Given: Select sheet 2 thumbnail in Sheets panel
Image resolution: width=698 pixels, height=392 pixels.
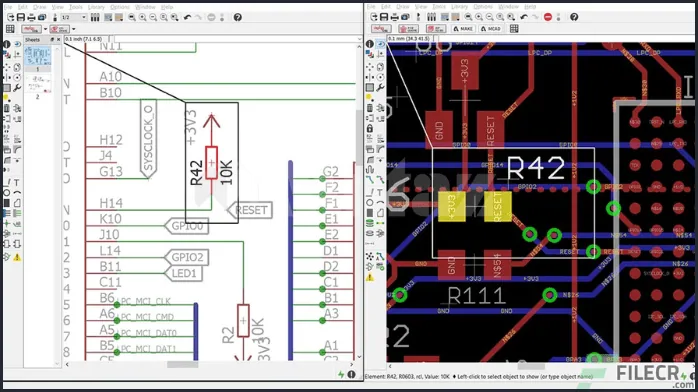Looking at the screenshot, I should click(37, 83).
